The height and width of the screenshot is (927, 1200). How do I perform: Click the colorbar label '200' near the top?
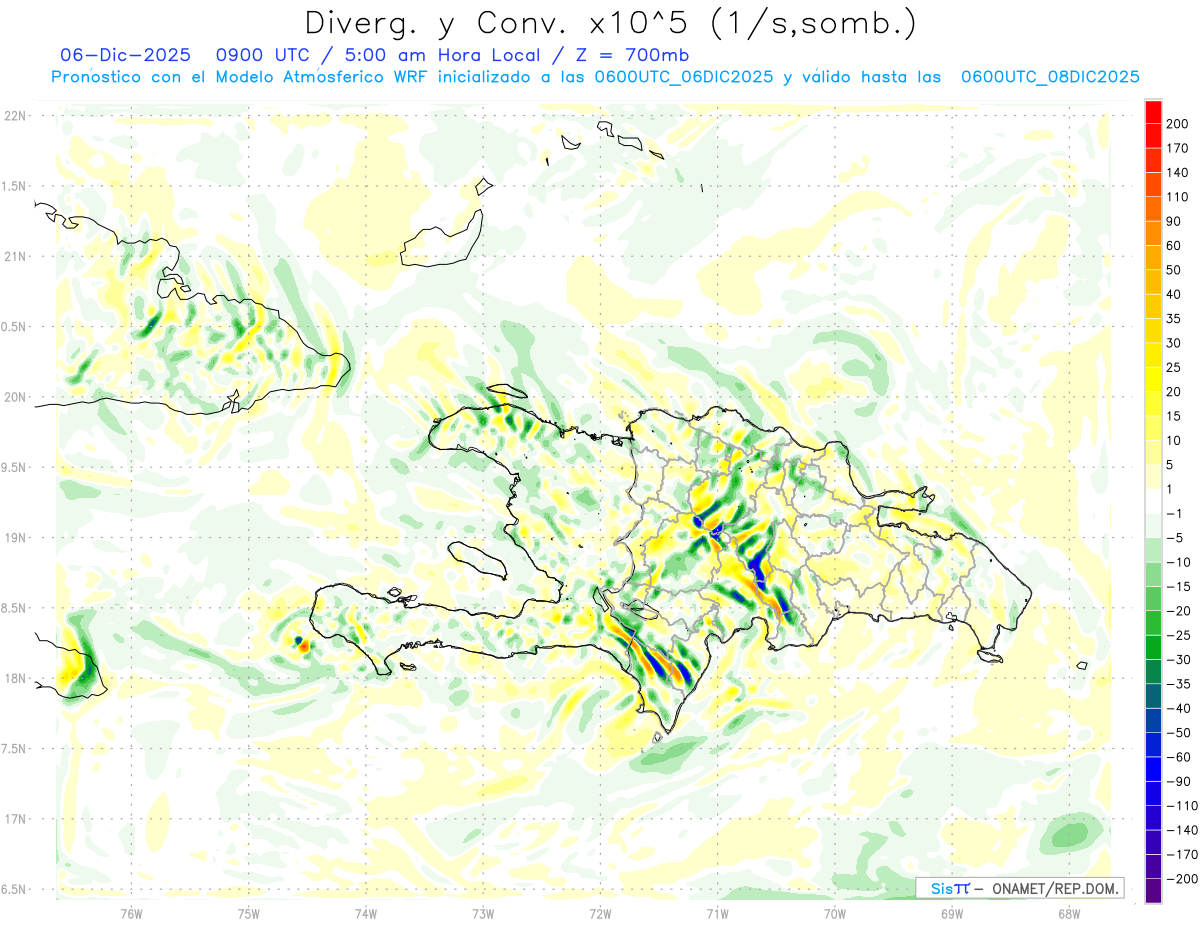click(x=1177, y=123)
